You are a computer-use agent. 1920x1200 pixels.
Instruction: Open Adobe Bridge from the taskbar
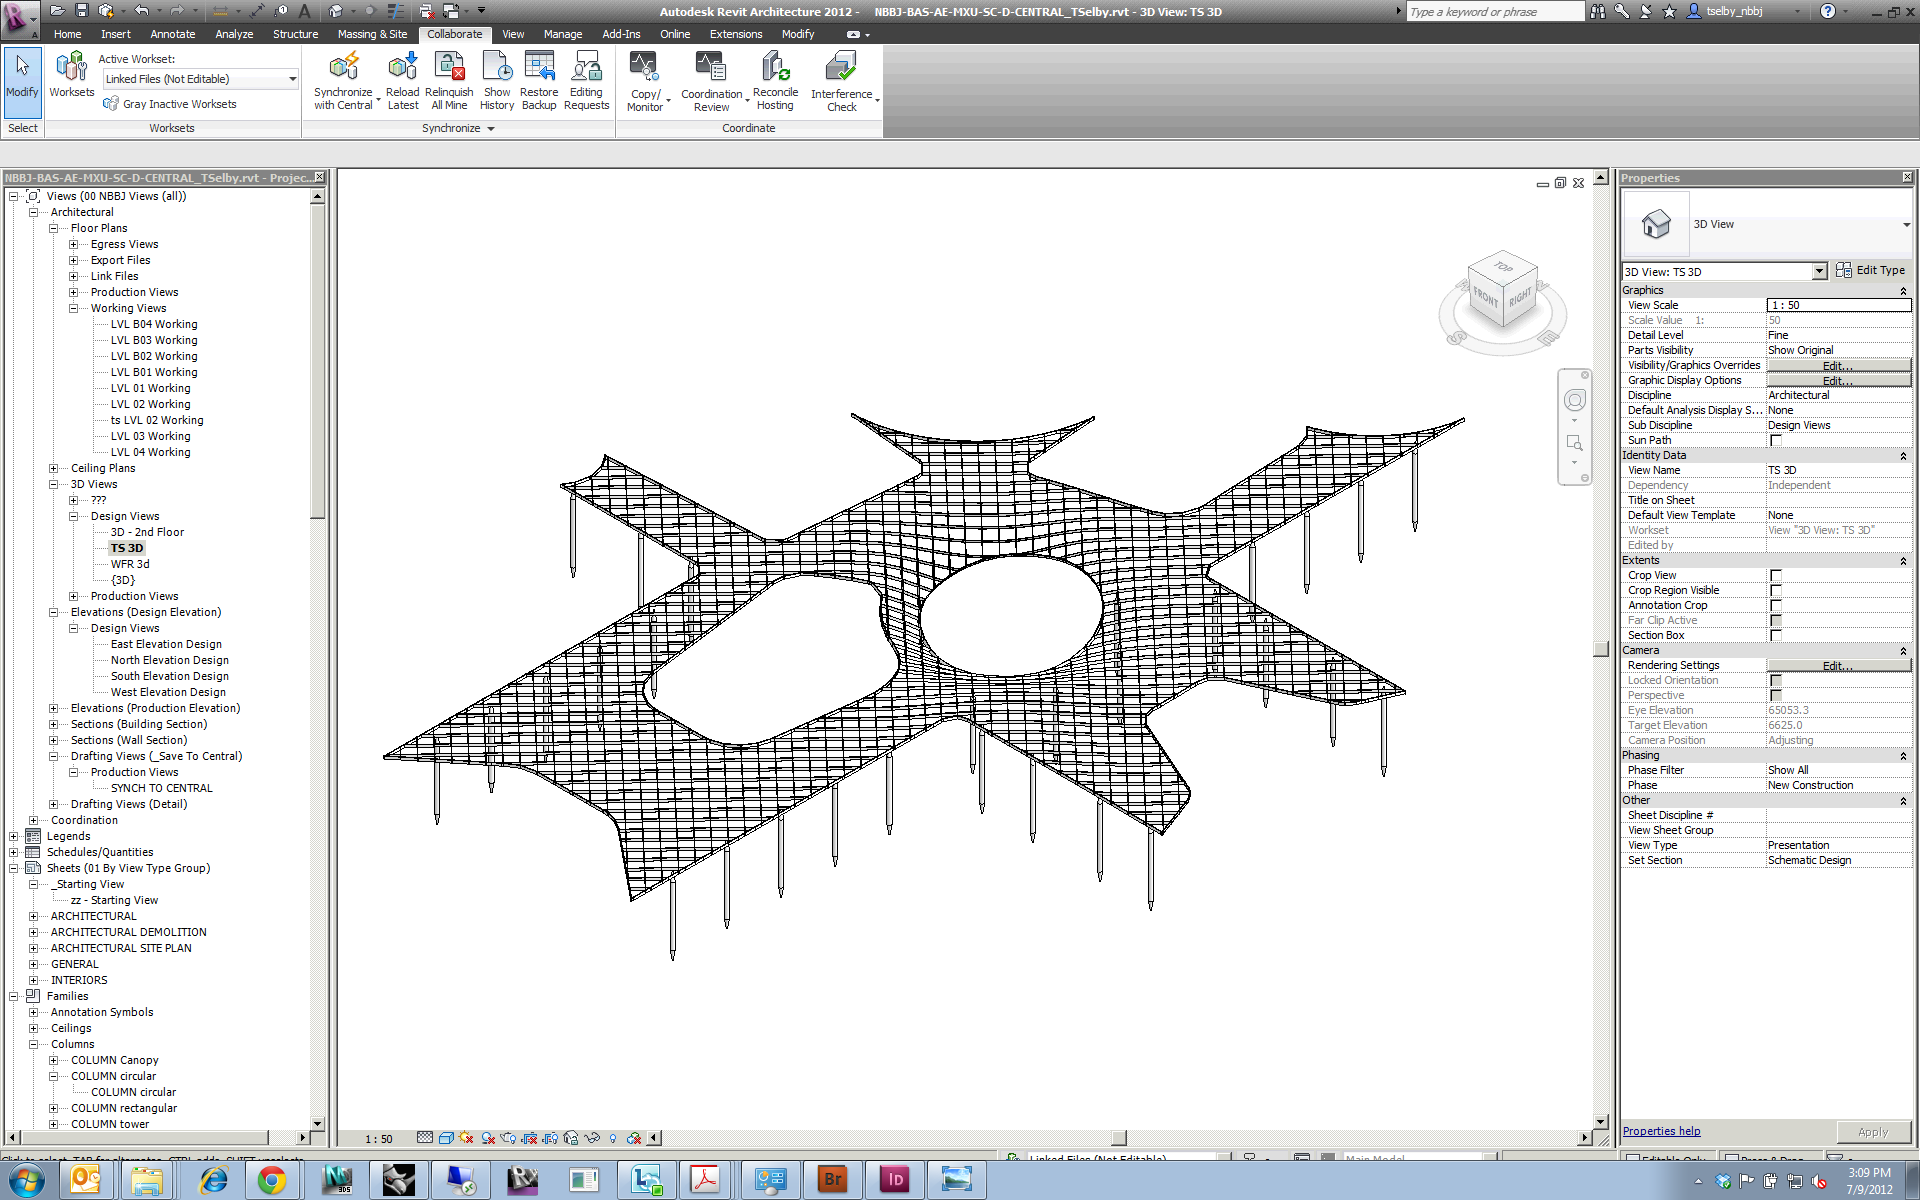[x=832, y=1180]
